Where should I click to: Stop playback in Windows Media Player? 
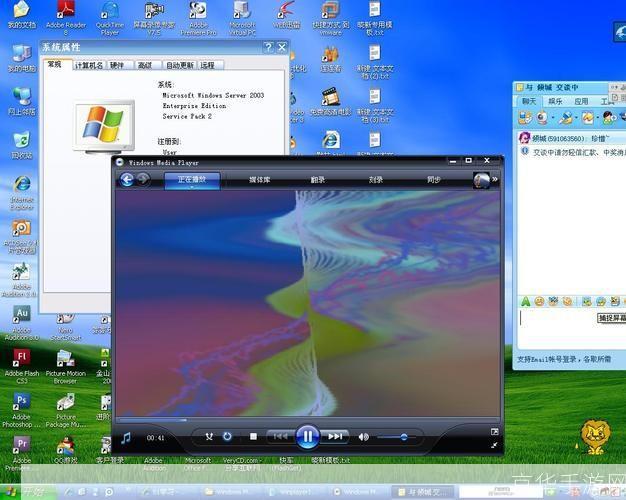coord(253,437)
